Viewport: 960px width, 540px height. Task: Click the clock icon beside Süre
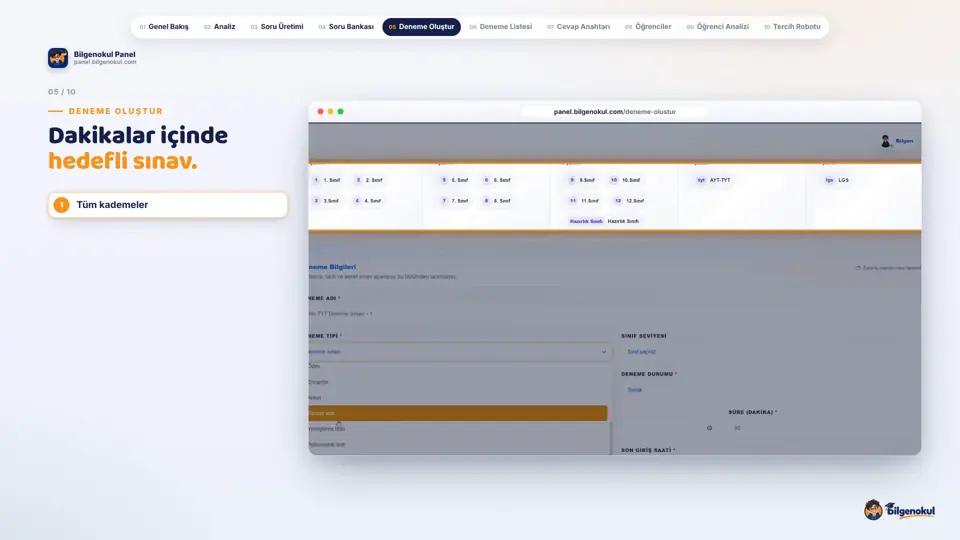[710, 428]
